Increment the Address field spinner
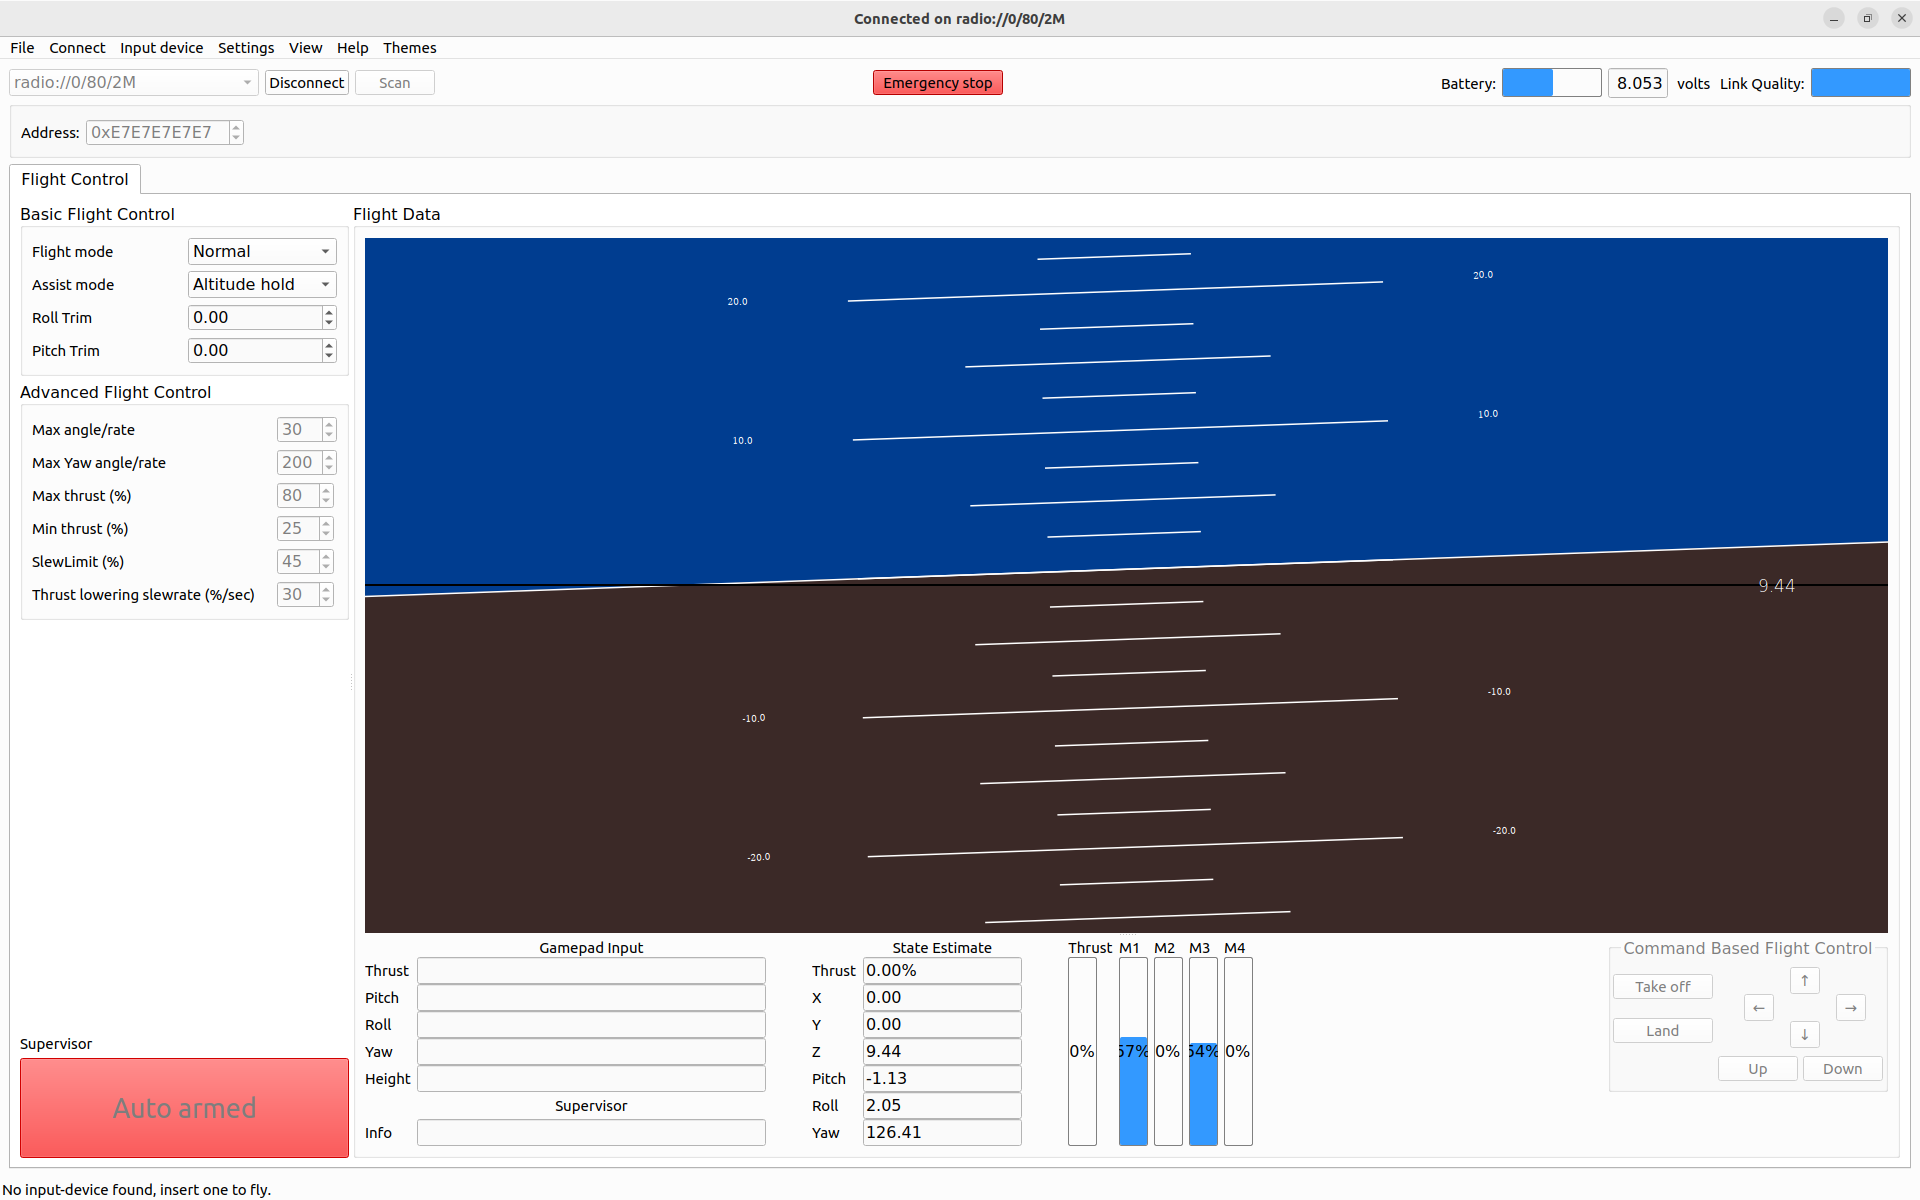 236,127
